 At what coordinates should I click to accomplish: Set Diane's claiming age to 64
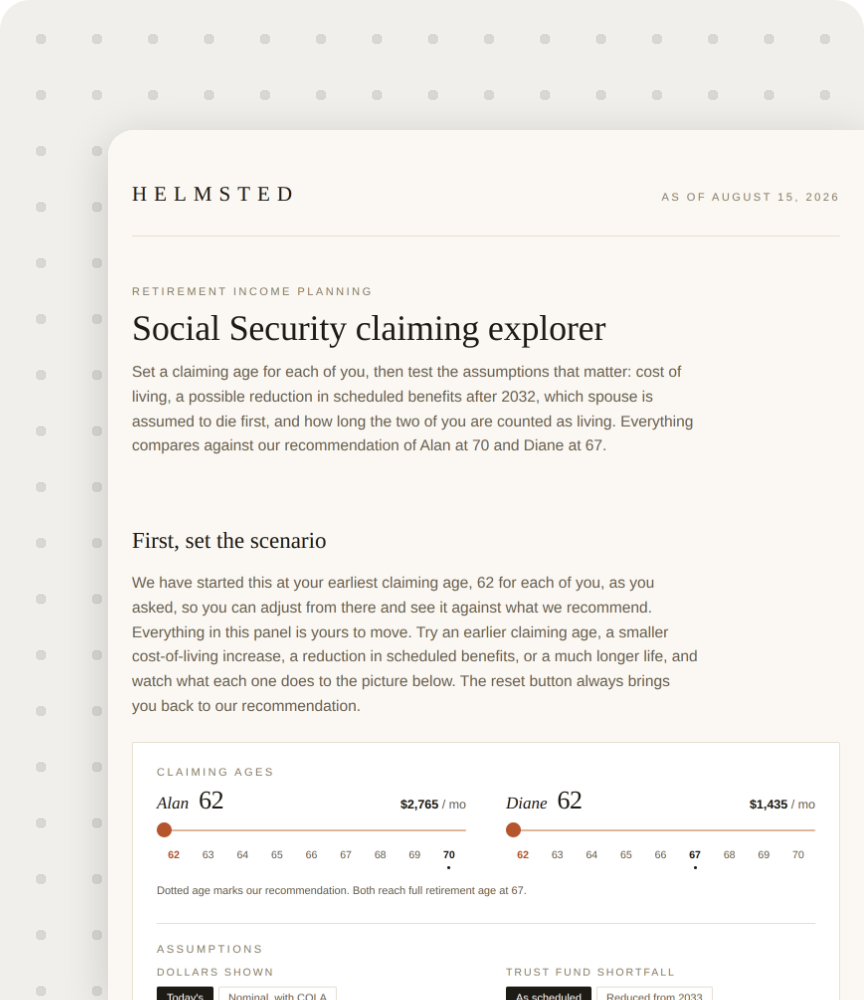point(592,855)
